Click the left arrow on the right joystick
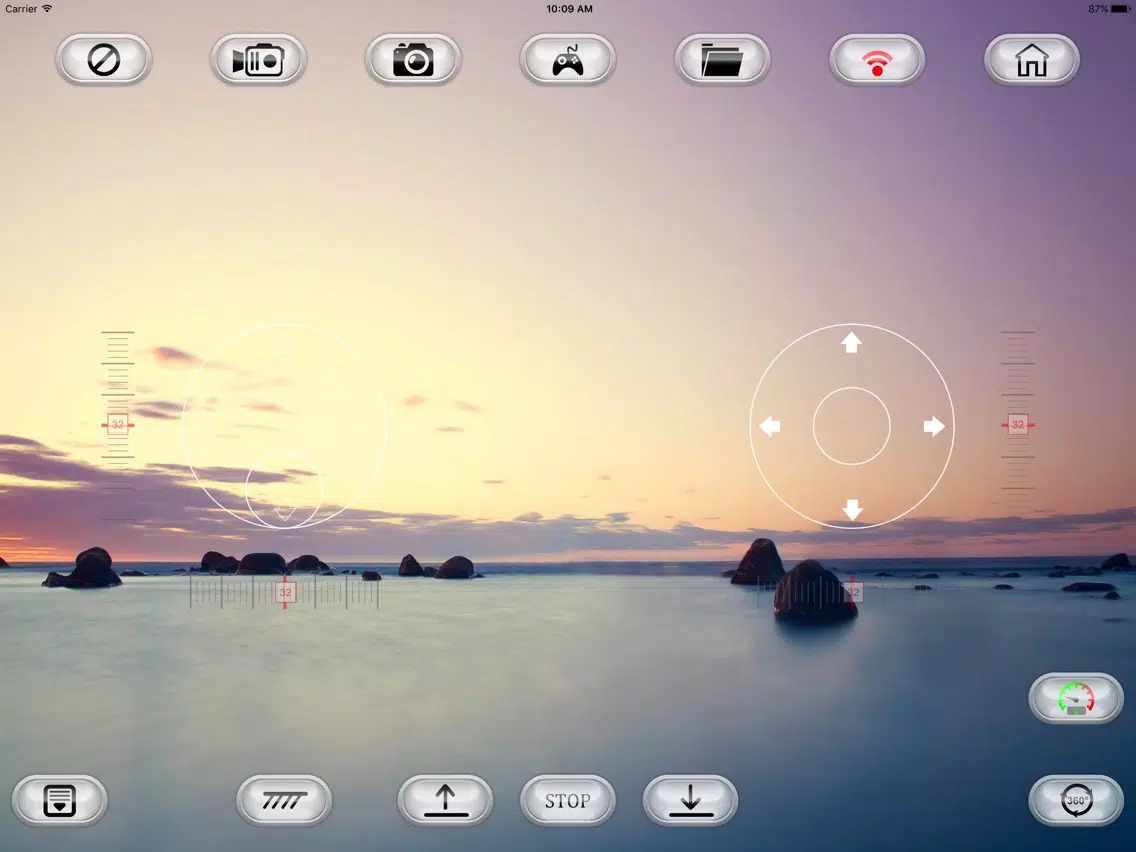This screenshot has height=852, width=1136. [769, 426]
